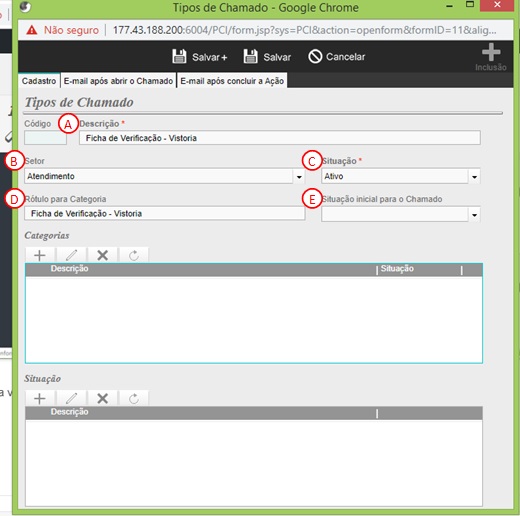The width and height of the screenshot is (520, 516).
Task: Click the edit pencil in Situação toolbar
Action: click(71, 398)
